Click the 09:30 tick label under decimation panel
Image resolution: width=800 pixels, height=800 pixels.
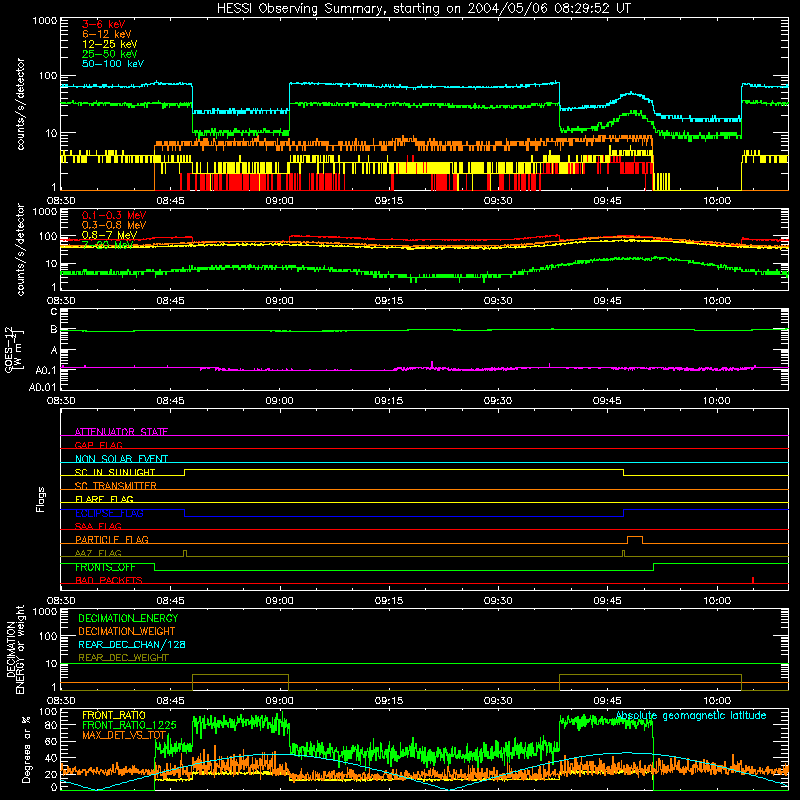click(498, 701)
